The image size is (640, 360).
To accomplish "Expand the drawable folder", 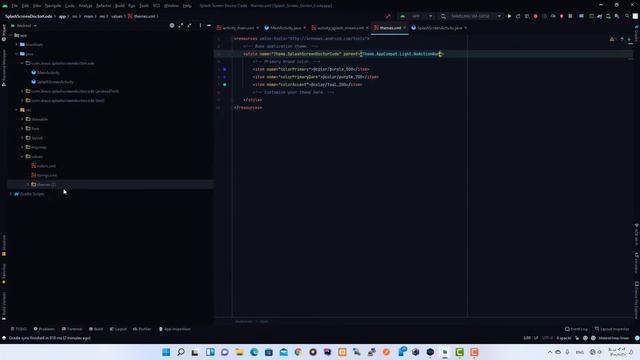I will click(x=22, y=119).
